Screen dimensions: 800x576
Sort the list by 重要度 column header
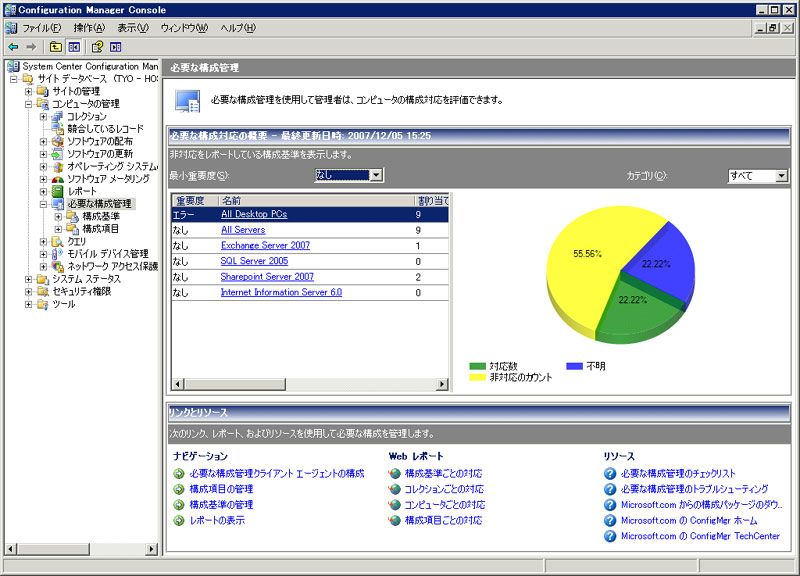195,201
